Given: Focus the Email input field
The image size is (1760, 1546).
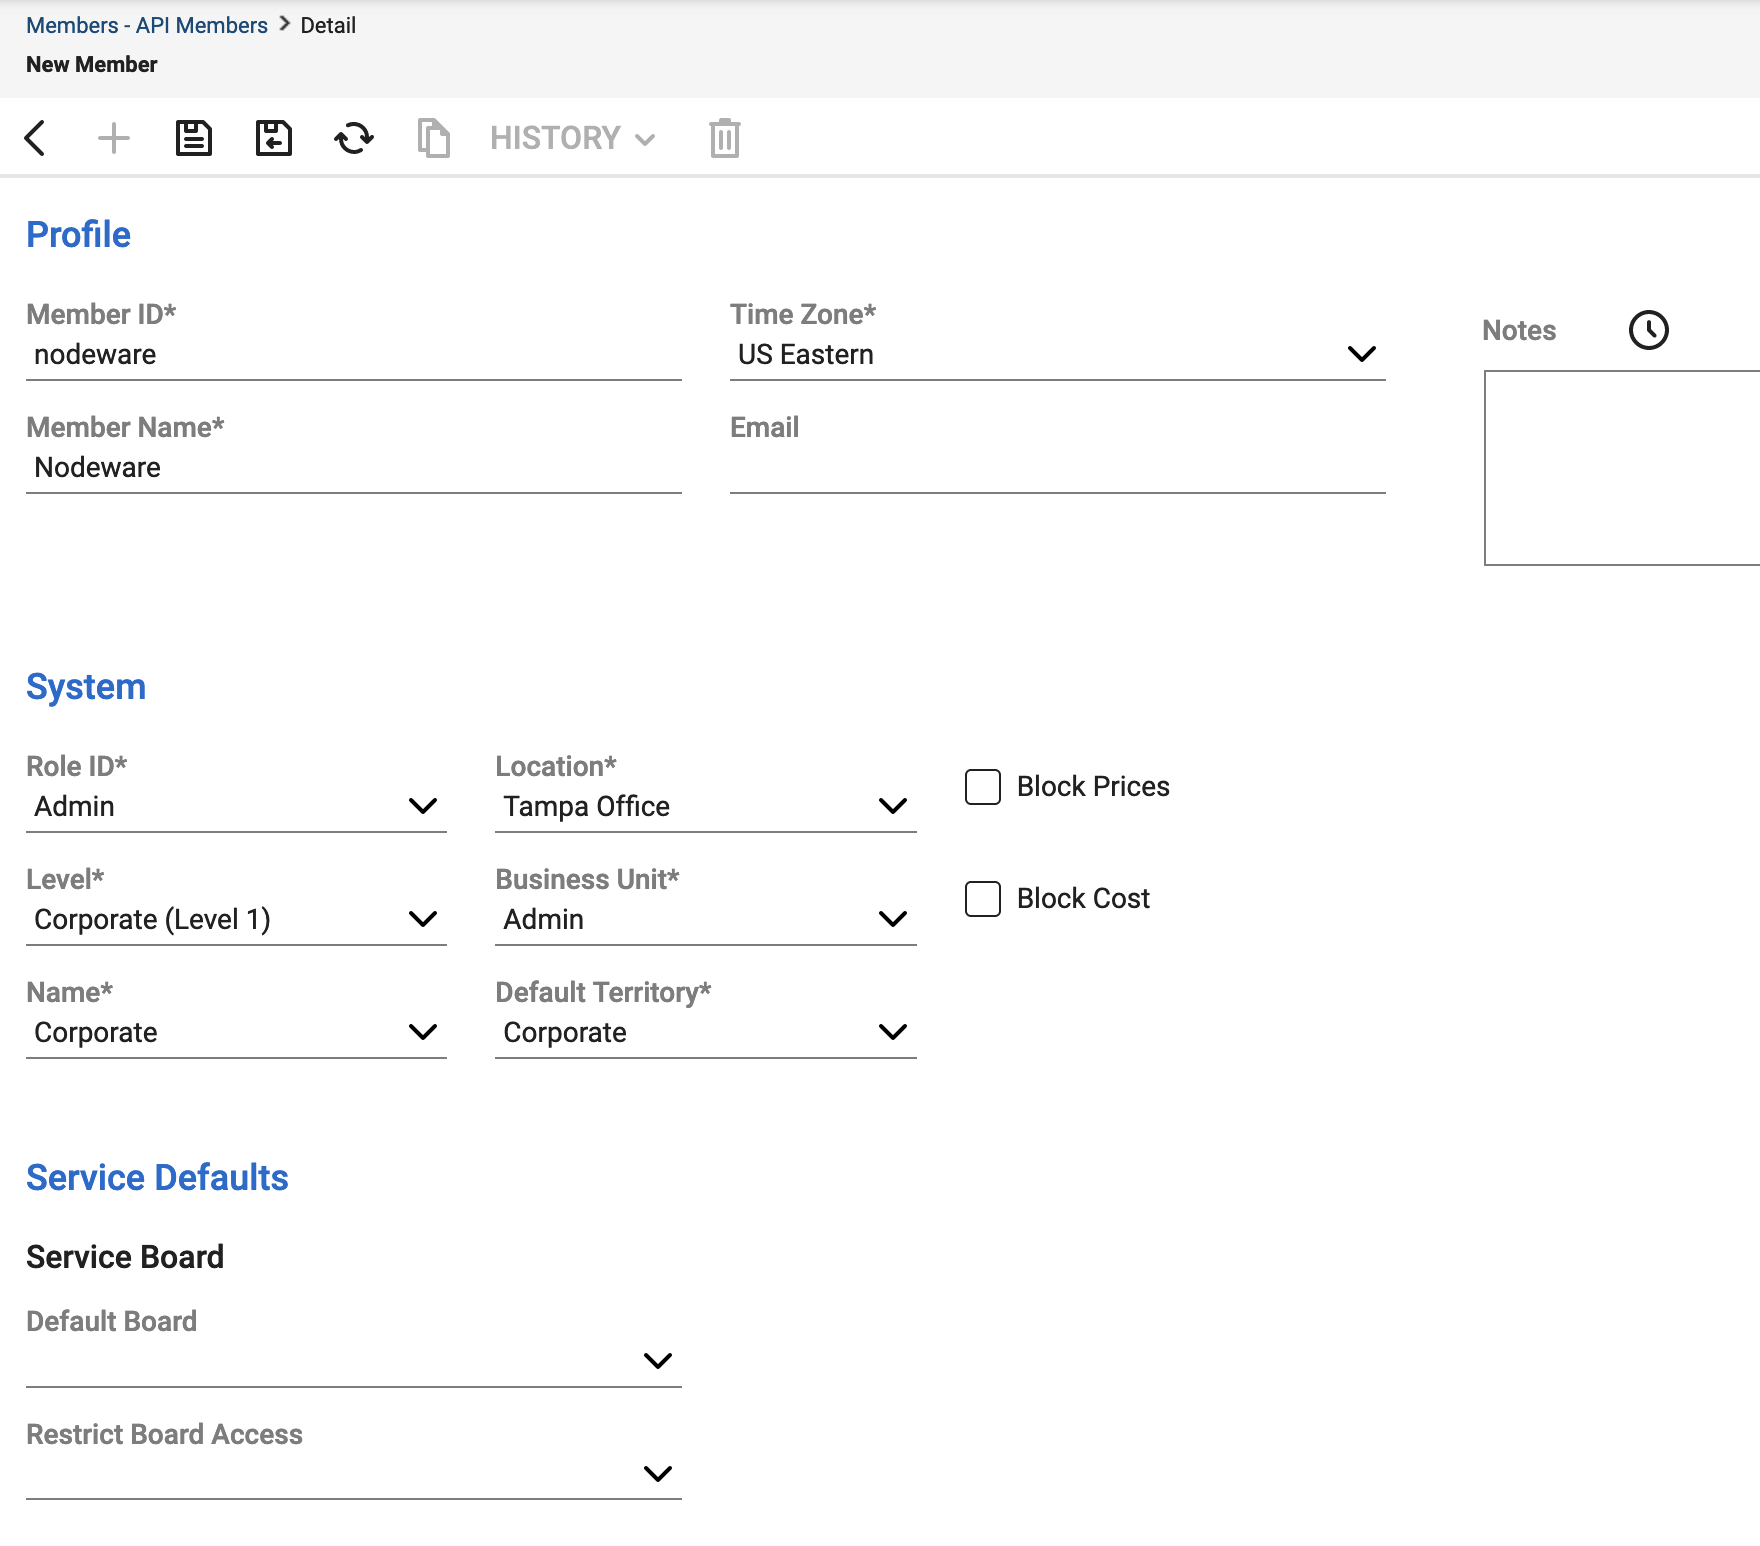Looking at the screenshot, I should pos(1058,468).
